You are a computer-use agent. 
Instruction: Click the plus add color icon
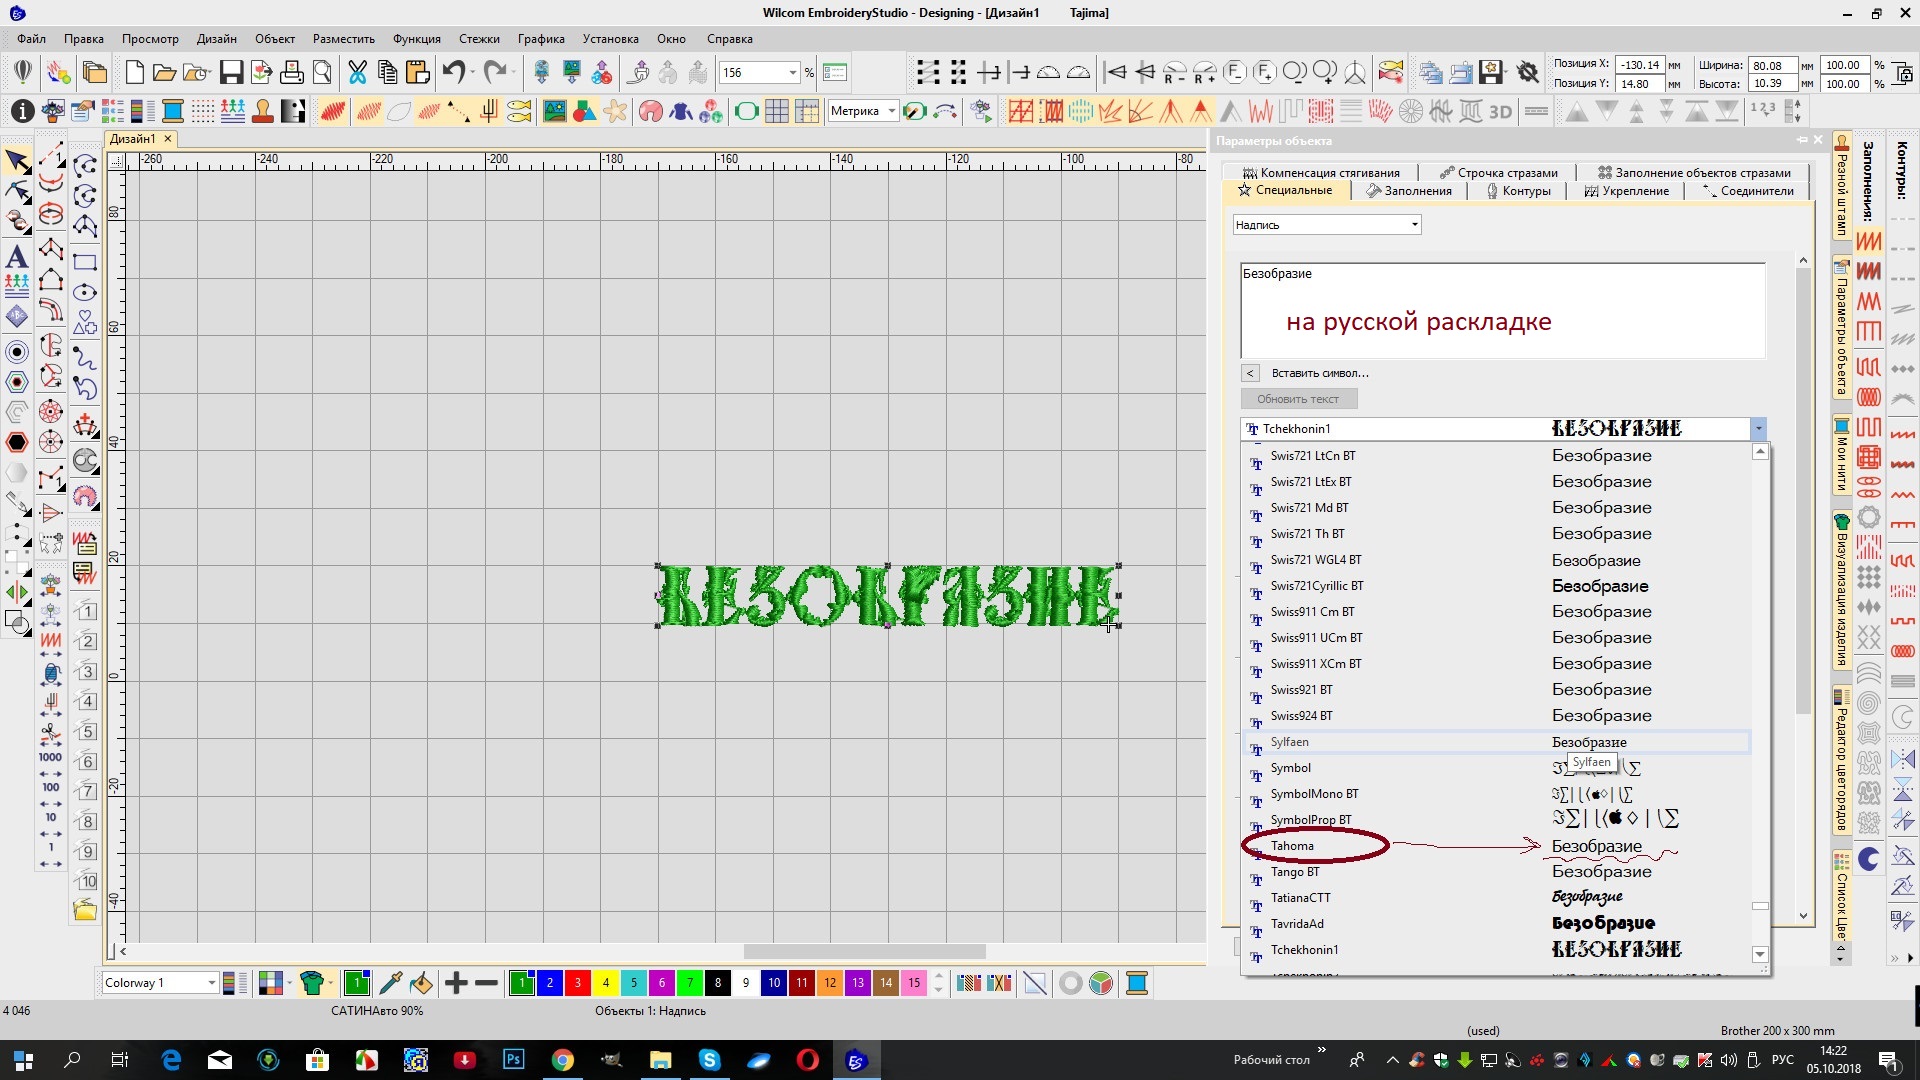[456, 984]
